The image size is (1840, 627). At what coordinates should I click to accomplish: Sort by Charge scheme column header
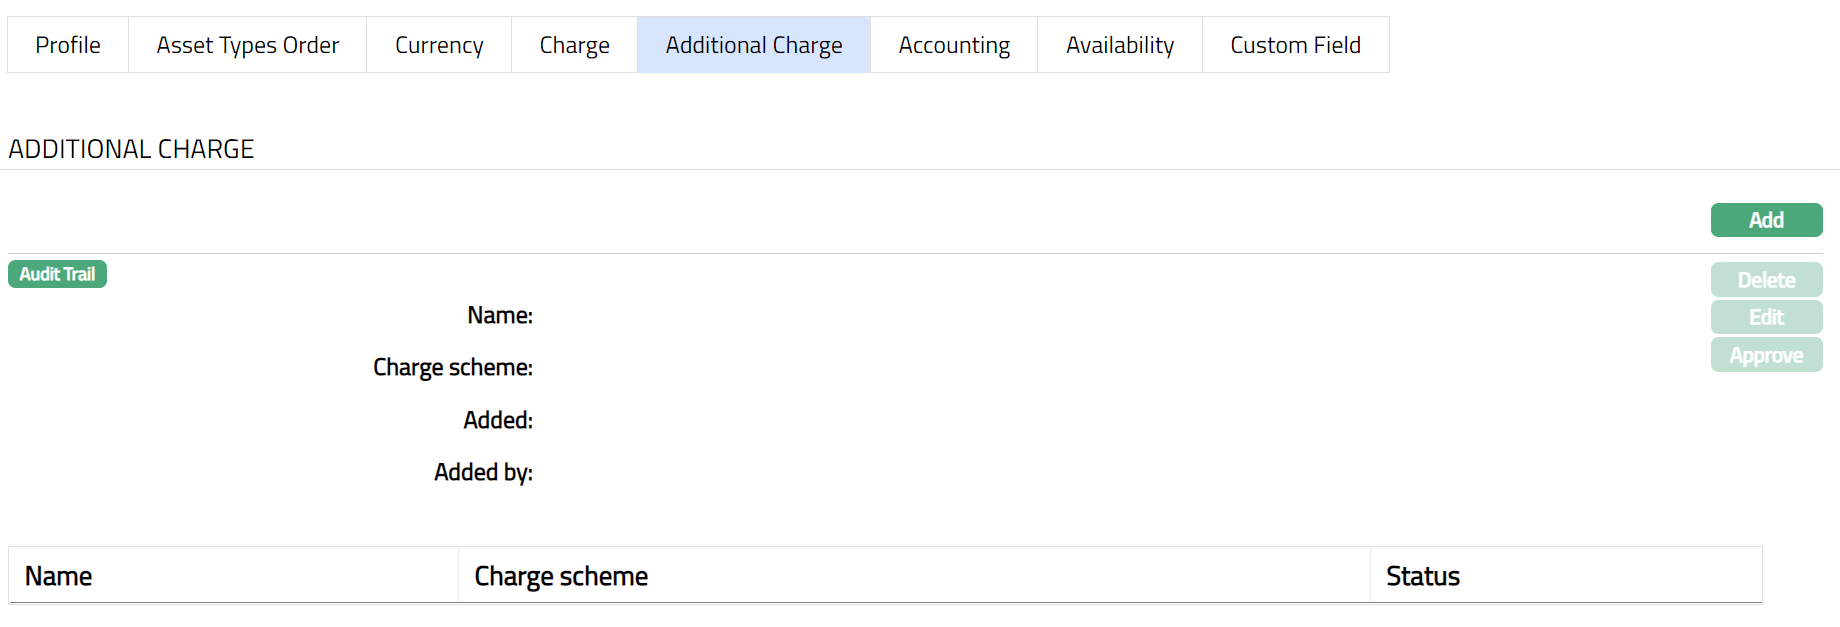561,576
